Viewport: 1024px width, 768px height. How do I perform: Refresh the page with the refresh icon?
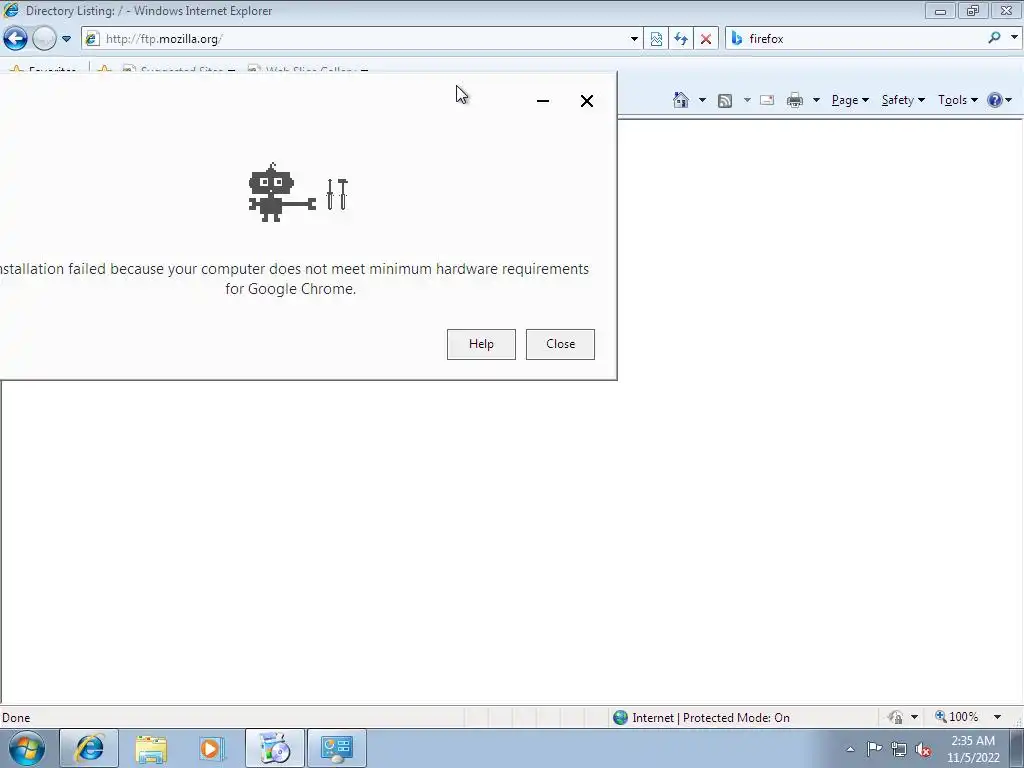point(681,39)
